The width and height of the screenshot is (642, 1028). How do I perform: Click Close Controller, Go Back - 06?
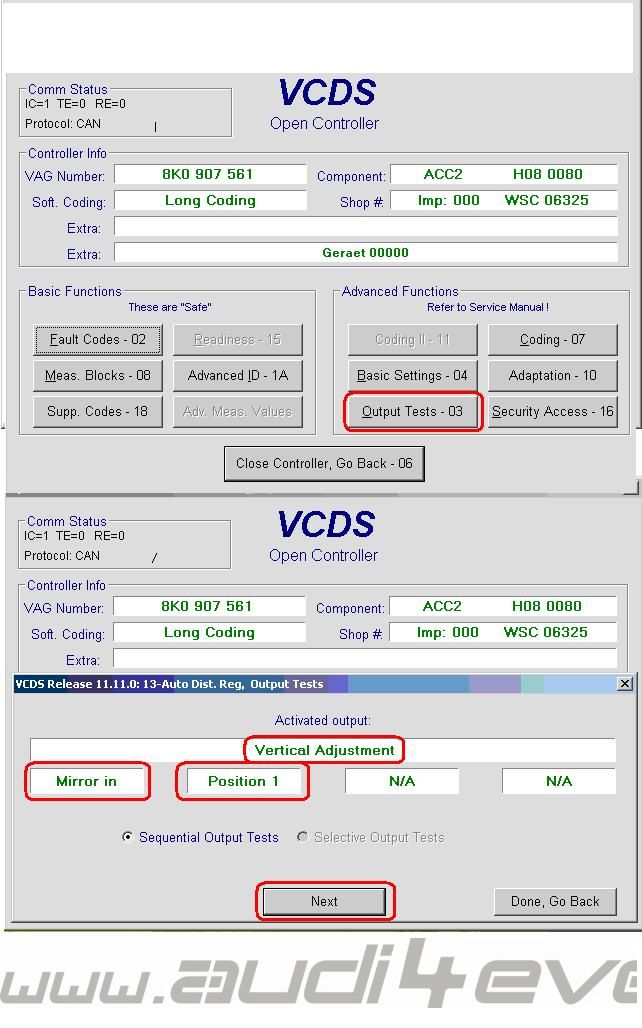pyautogui.click(x=324, y=464)
